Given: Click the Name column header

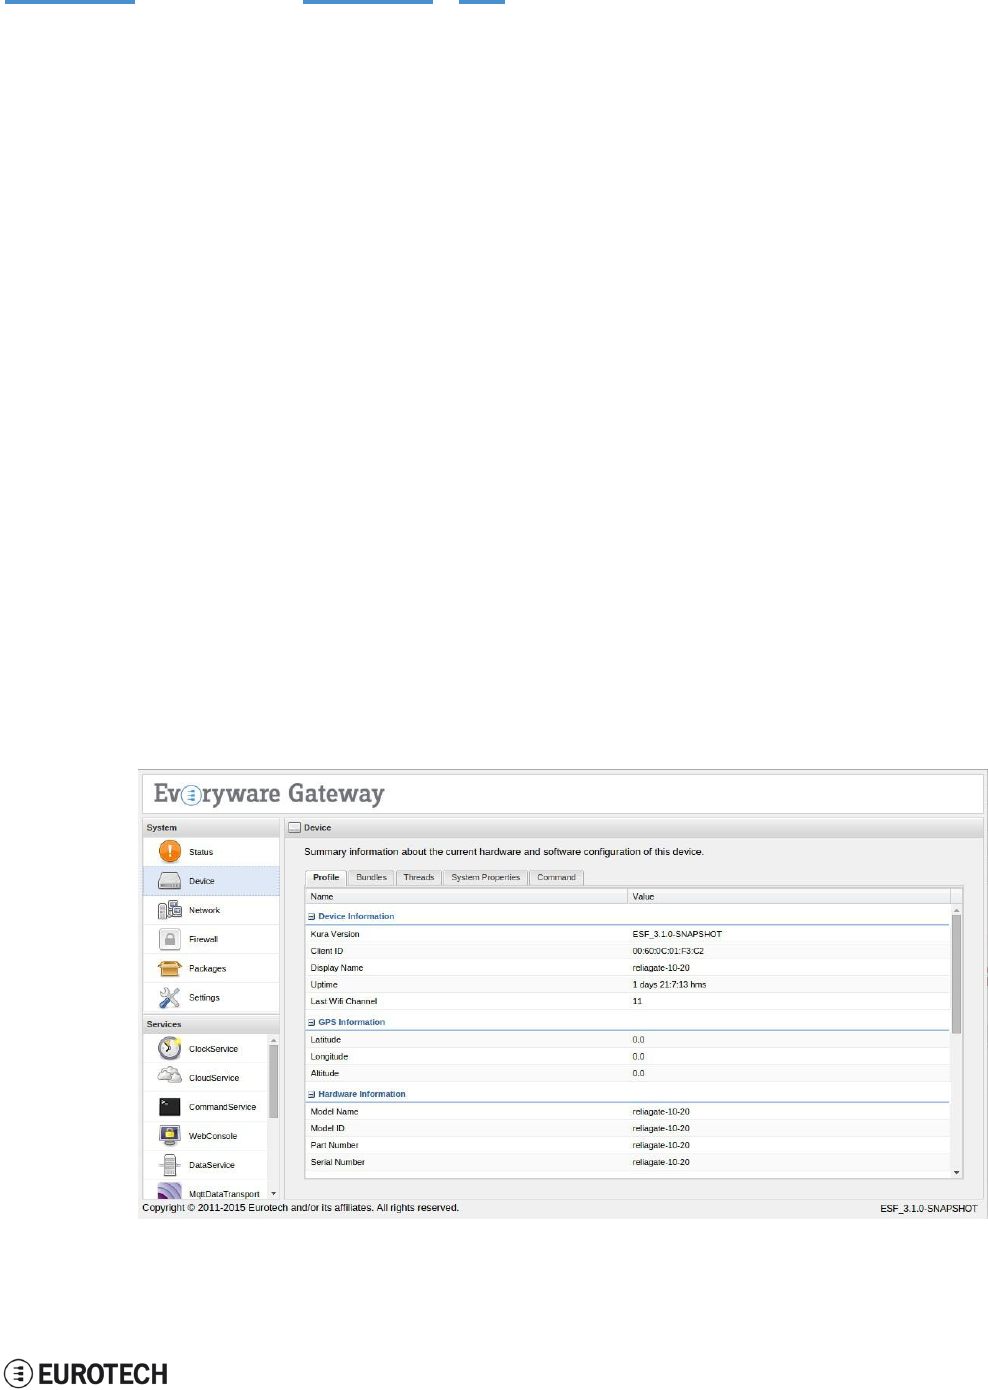Looking at the screenshot, I should pos(467,896).
